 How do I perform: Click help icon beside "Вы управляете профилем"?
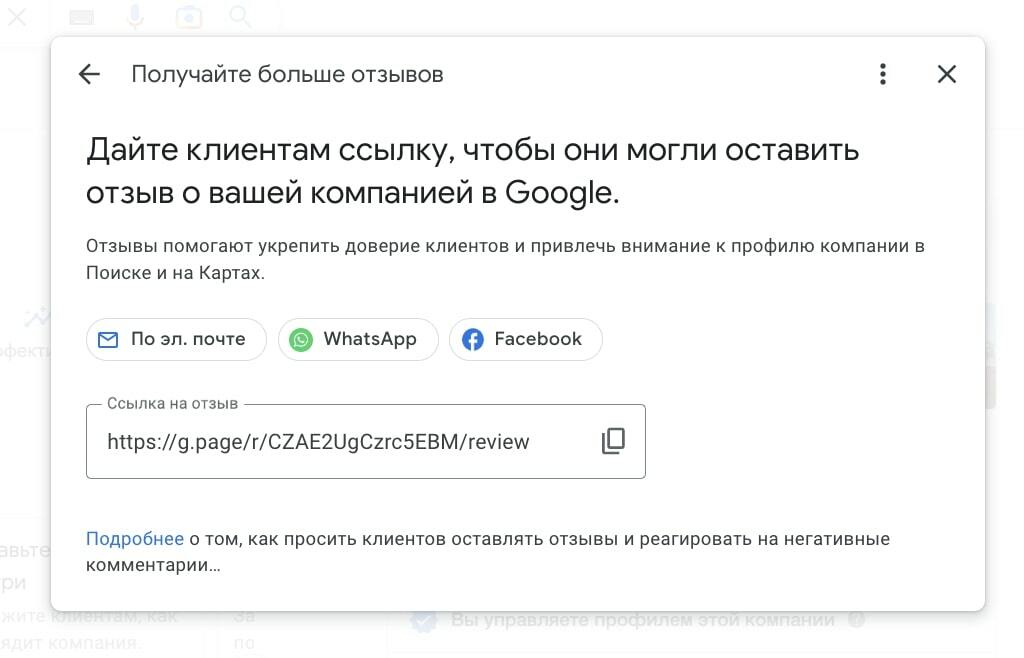[856, 619]
